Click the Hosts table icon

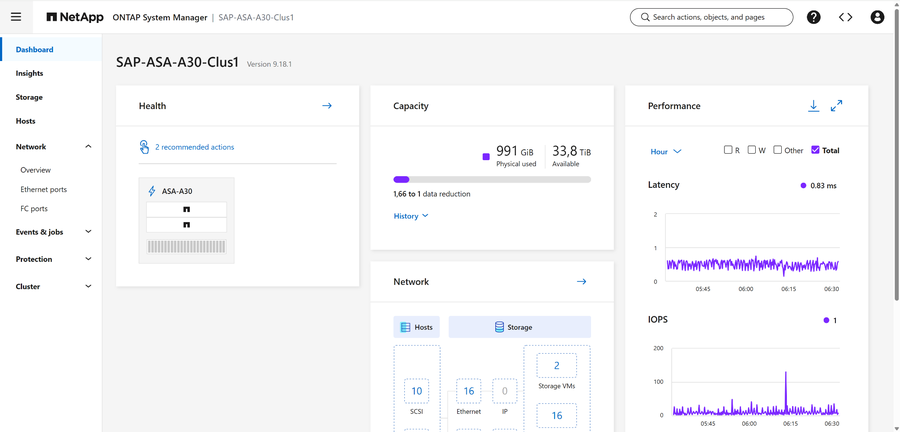coord(405,327)
